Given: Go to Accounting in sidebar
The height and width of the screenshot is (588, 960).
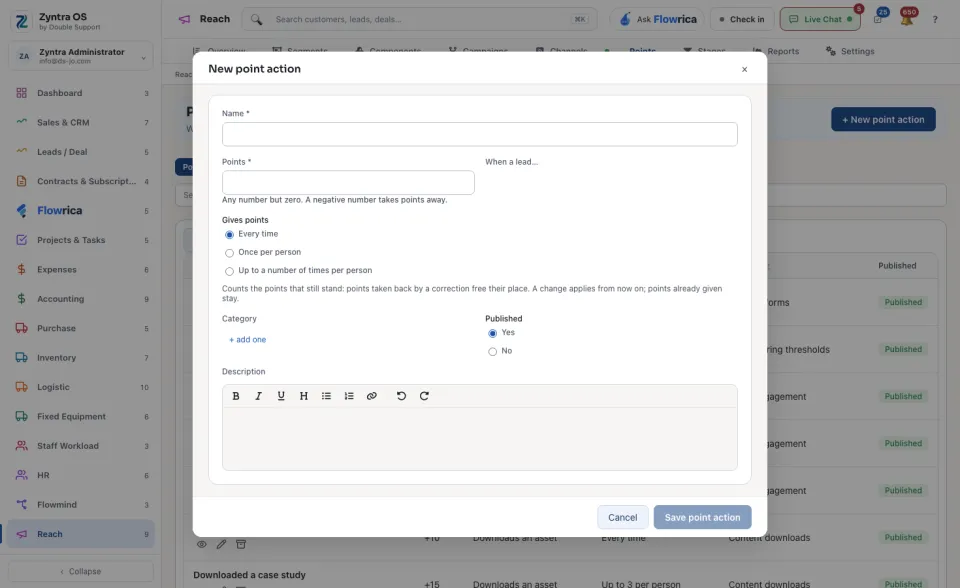Looking at the screenshot, I should pos(81,299).
